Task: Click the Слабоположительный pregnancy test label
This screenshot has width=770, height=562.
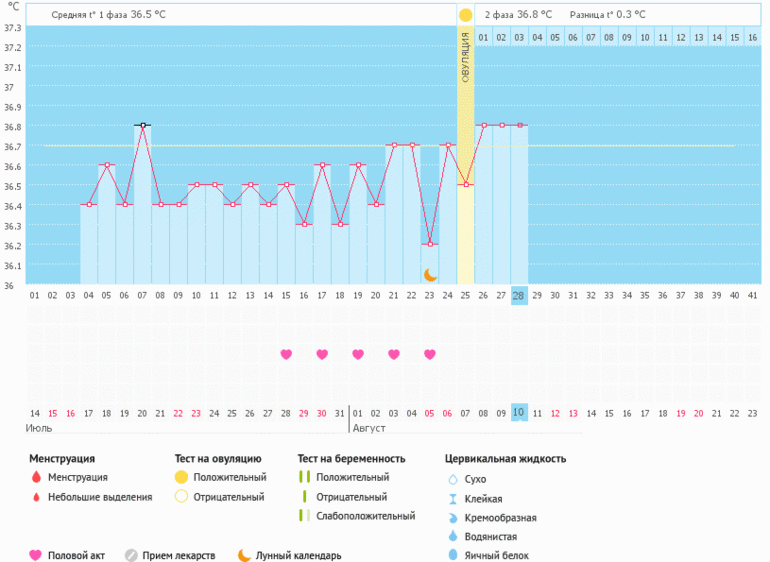Action: click(x=365, y=516)
